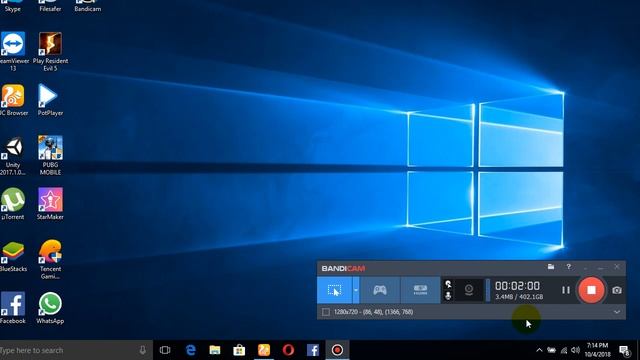Launch StarMaker desktop icon

[50, 204]
